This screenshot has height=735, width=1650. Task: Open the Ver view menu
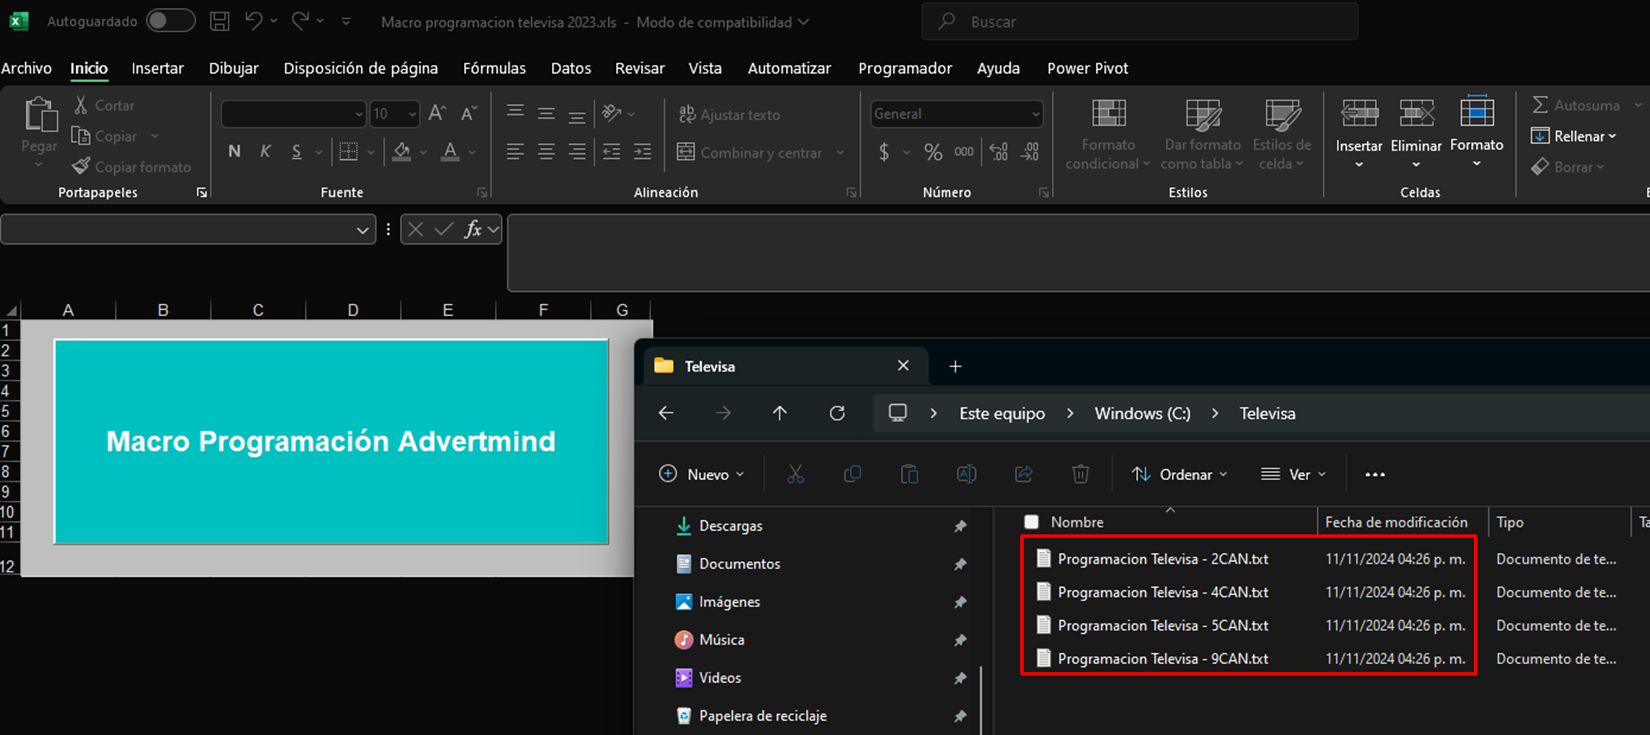click(x=1293, y=474)
